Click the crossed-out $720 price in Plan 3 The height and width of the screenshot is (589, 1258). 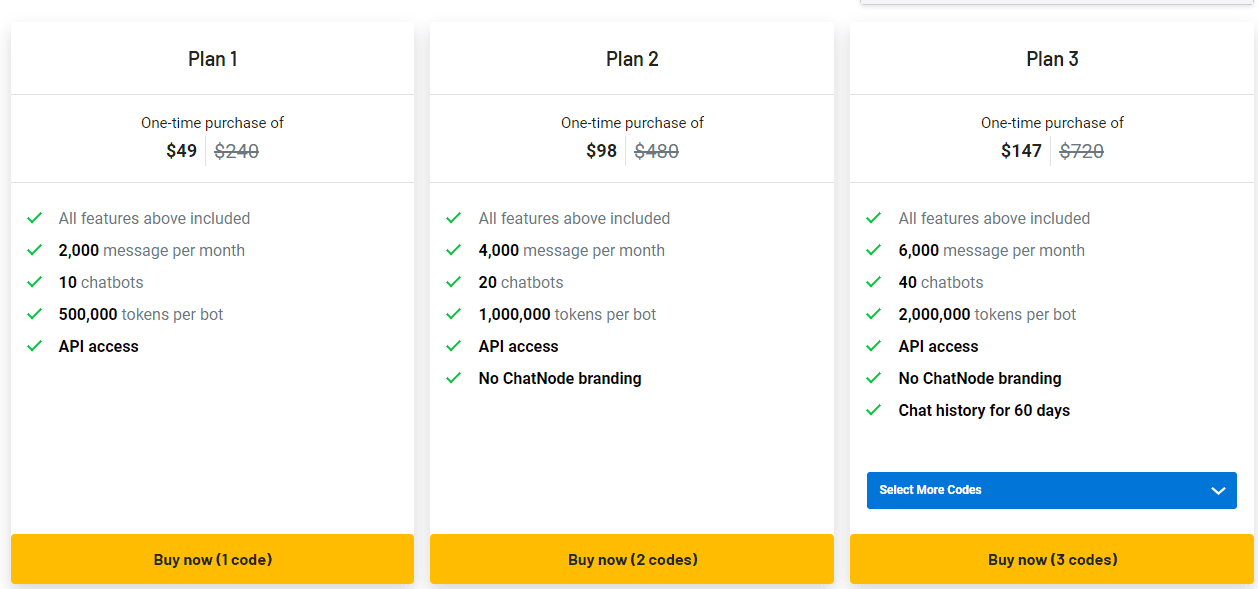tap(1082, 151)
